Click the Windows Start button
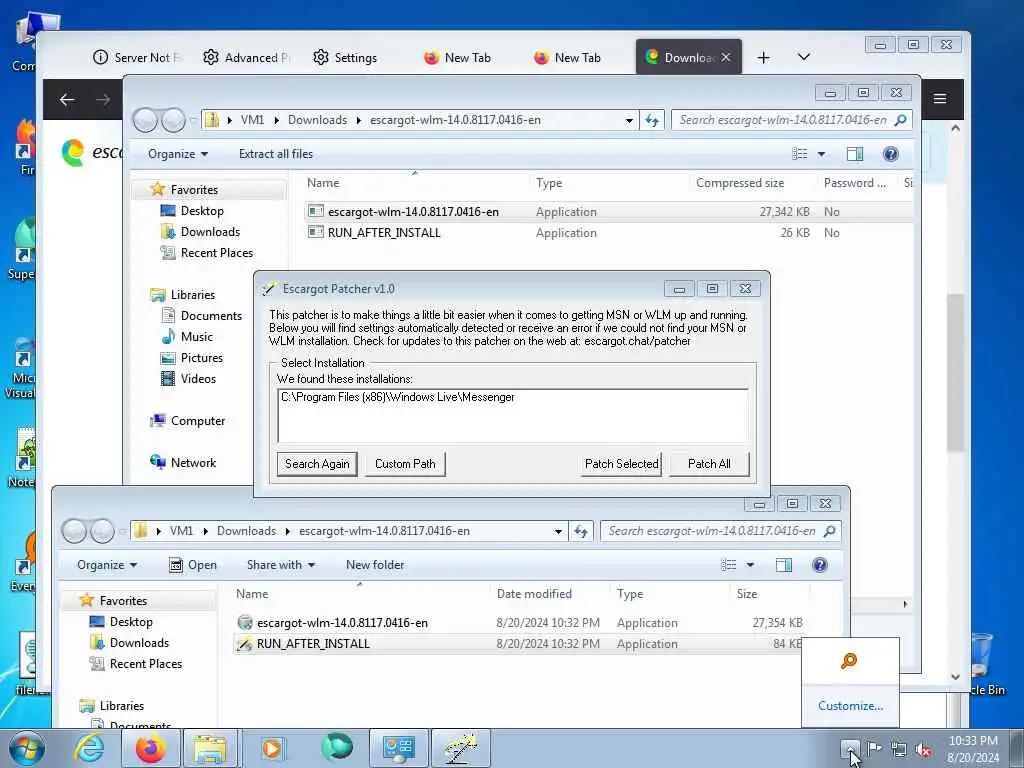1024x768 pixels. click(x=26, y=748)
